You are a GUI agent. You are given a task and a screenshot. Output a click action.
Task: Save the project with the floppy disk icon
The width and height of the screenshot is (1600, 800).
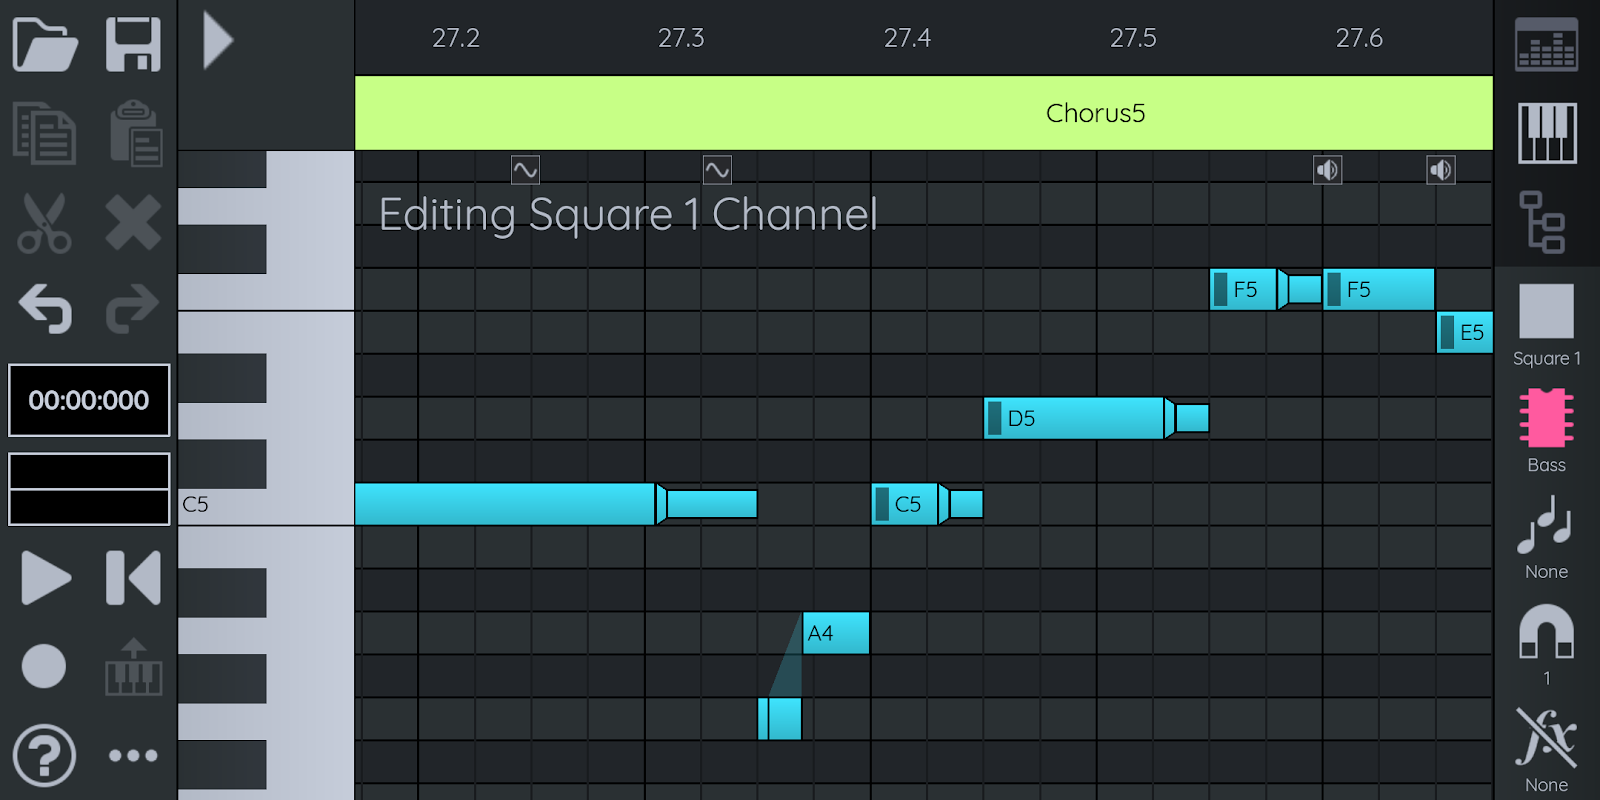pos(133,44)
